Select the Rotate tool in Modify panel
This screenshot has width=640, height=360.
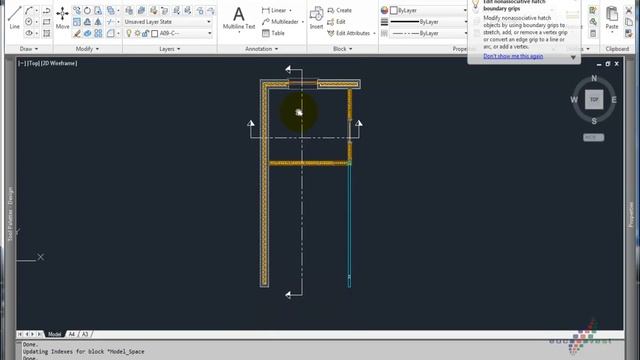click(87, 10)
